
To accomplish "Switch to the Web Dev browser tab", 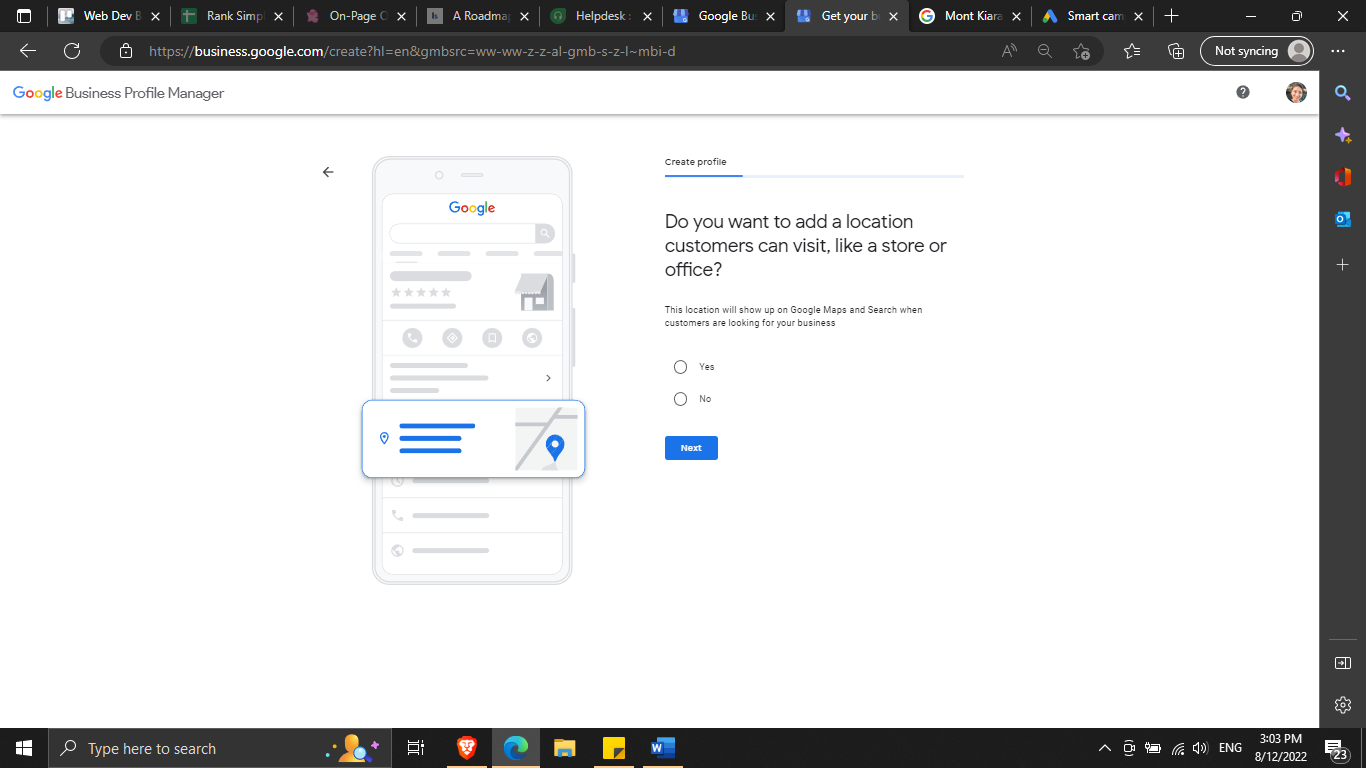I will point(108,16).
